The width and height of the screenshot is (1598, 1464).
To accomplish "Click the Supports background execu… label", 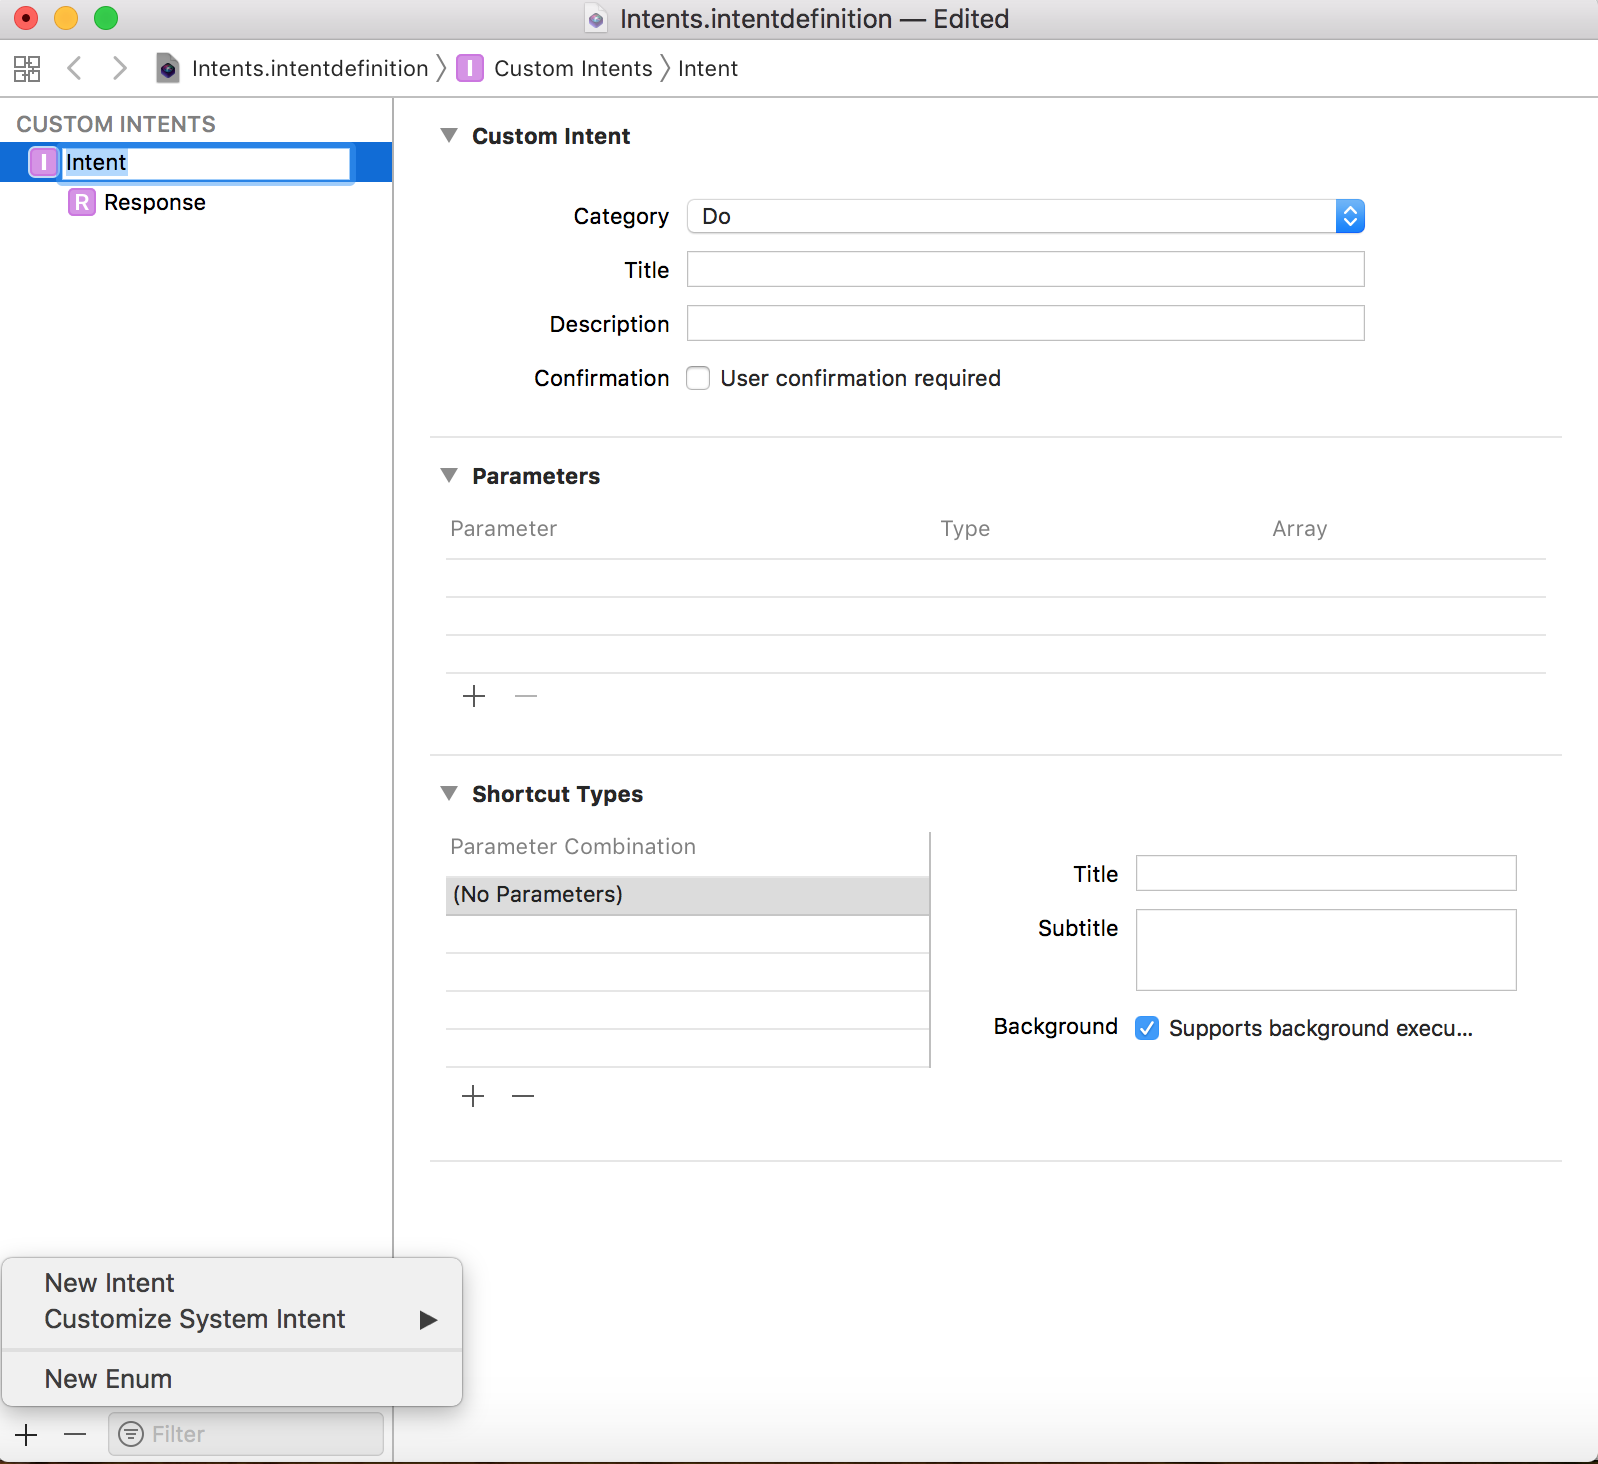I will coord(1321,1028).
